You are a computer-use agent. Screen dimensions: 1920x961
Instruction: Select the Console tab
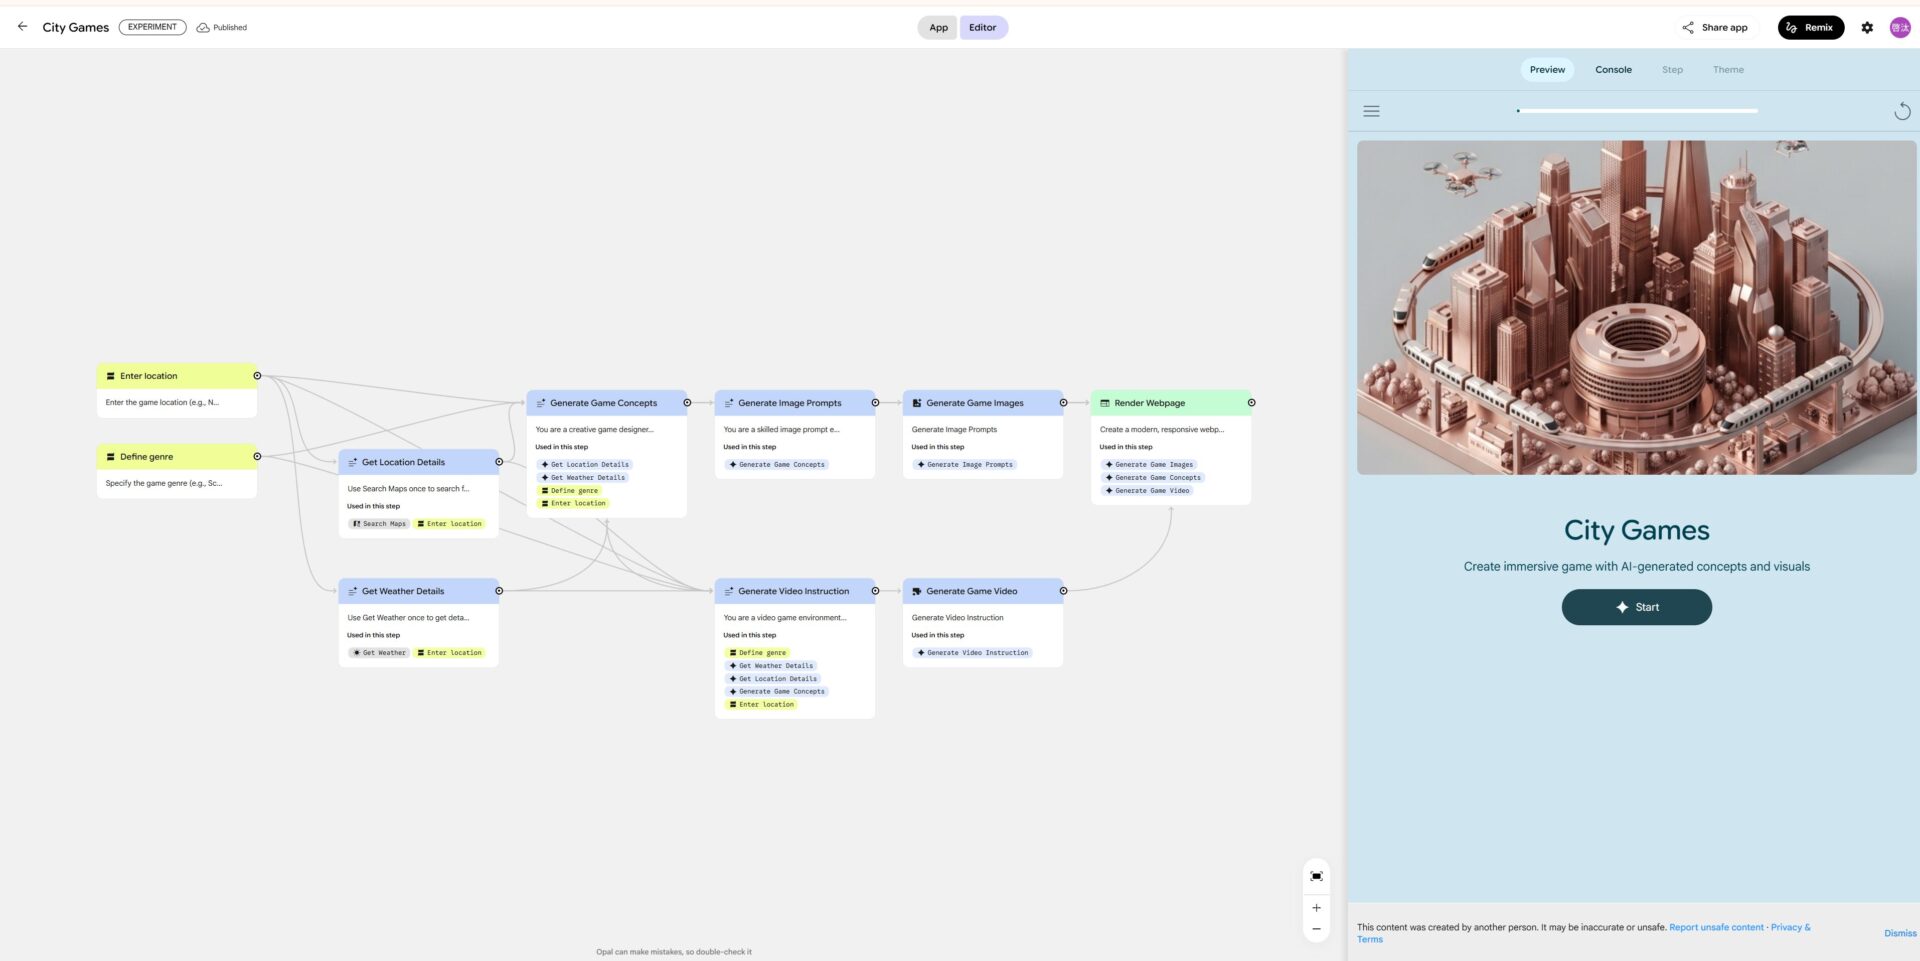[1613, 70]
